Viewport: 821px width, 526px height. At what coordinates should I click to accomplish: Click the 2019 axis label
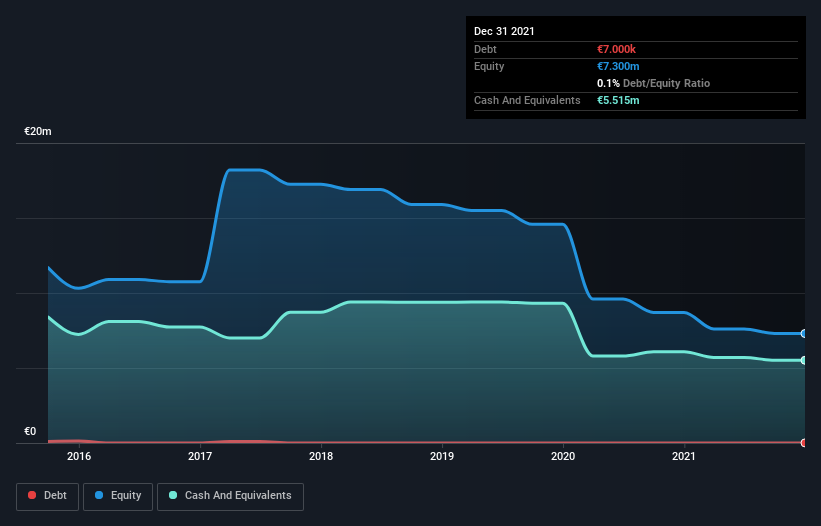[x=442, y=456]
